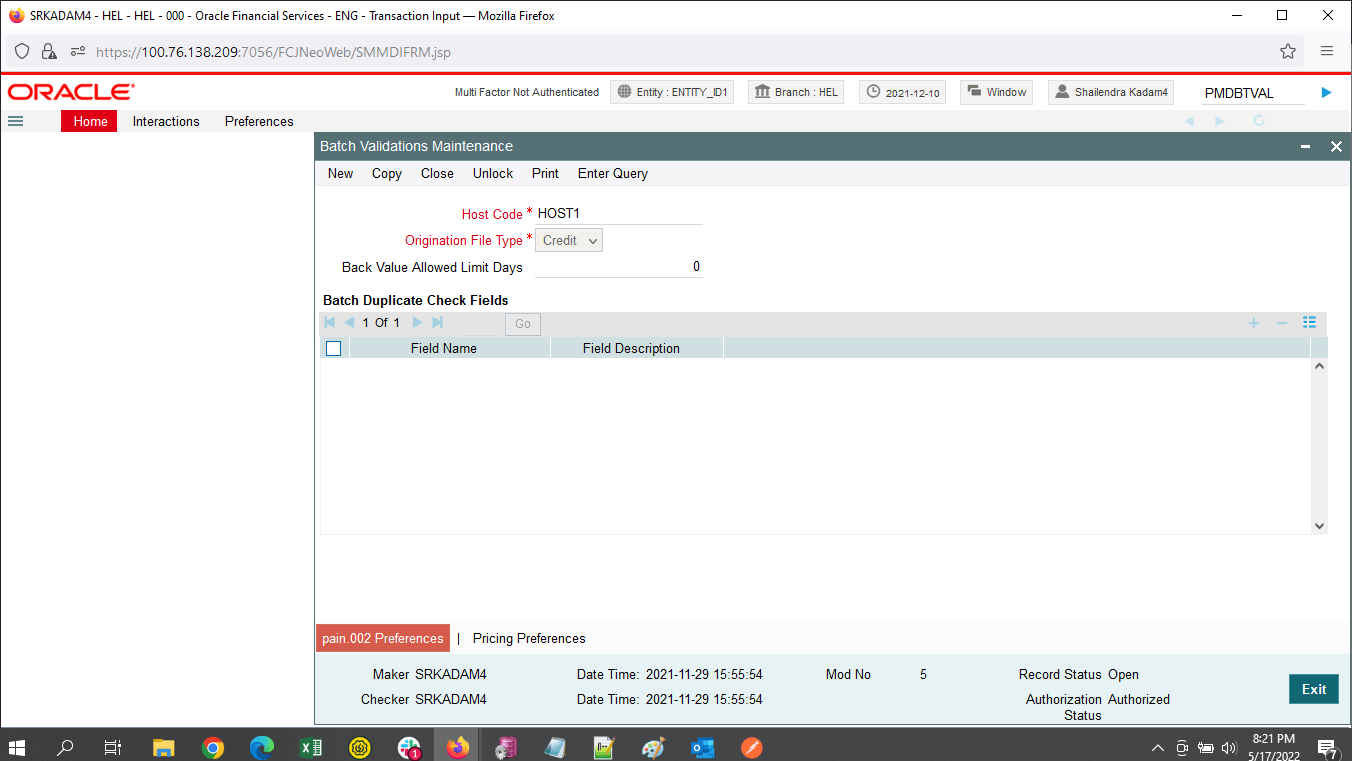Switch to Pricing Preferences tab

(x=529, y=638)
